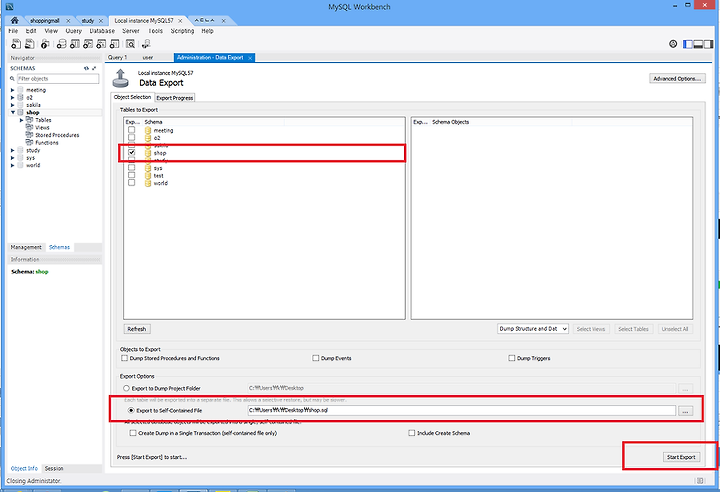Create a new schema toolbar icon
This screenshot has width=720, height=492.
61,44
